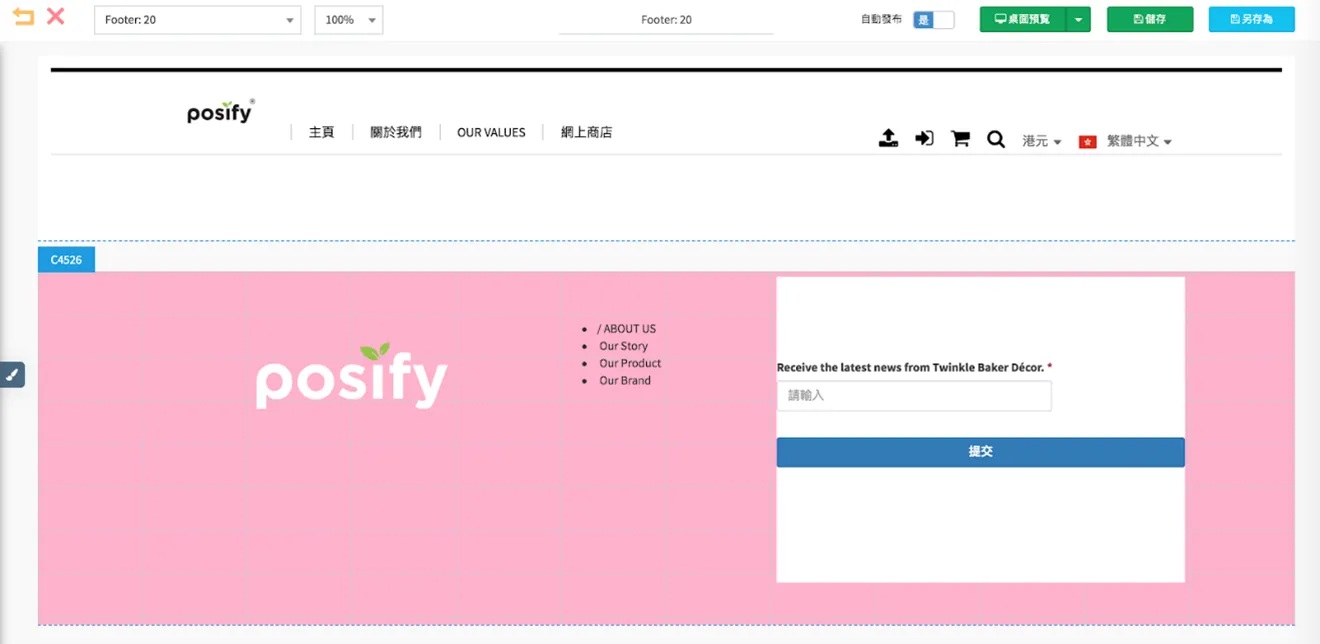The width and height of the screenshot is (1320, 644).
Task: Click the Our Story footer link
Action: (624, 346)
